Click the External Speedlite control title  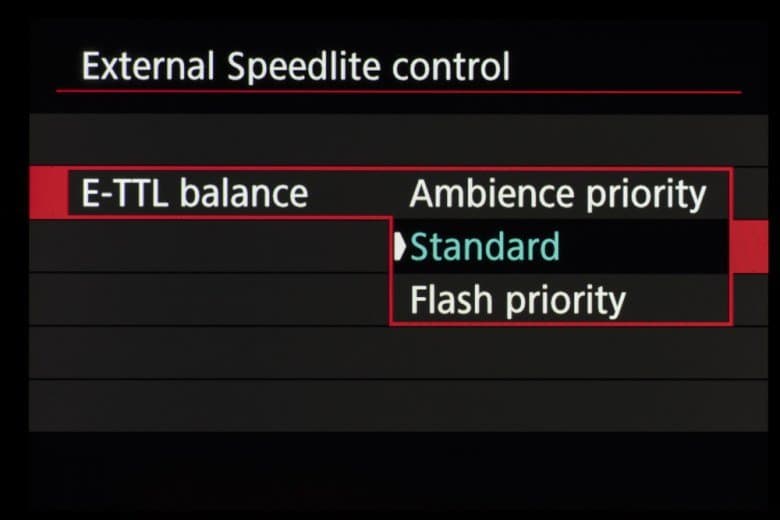click(295, 67)
